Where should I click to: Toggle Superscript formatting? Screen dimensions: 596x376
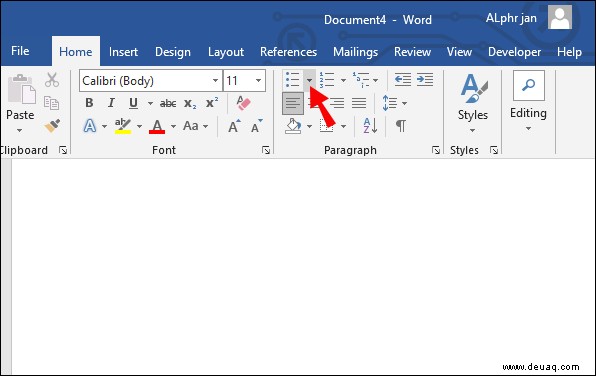(x=212, y=103)
